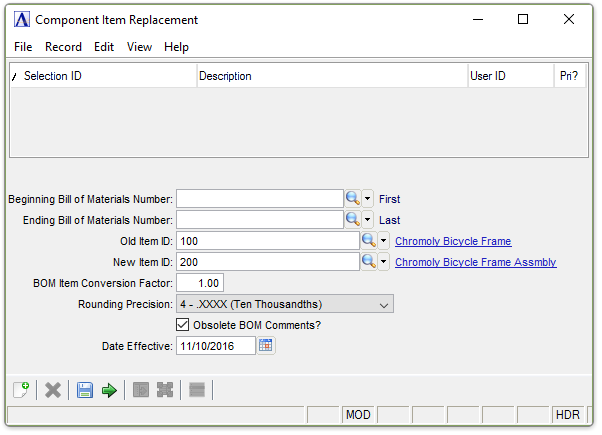The height and width of the screenshot is (435, 602).
Task: Open lookup for Beginning Bill of Materials Number
Action: [x=352, y=199]
